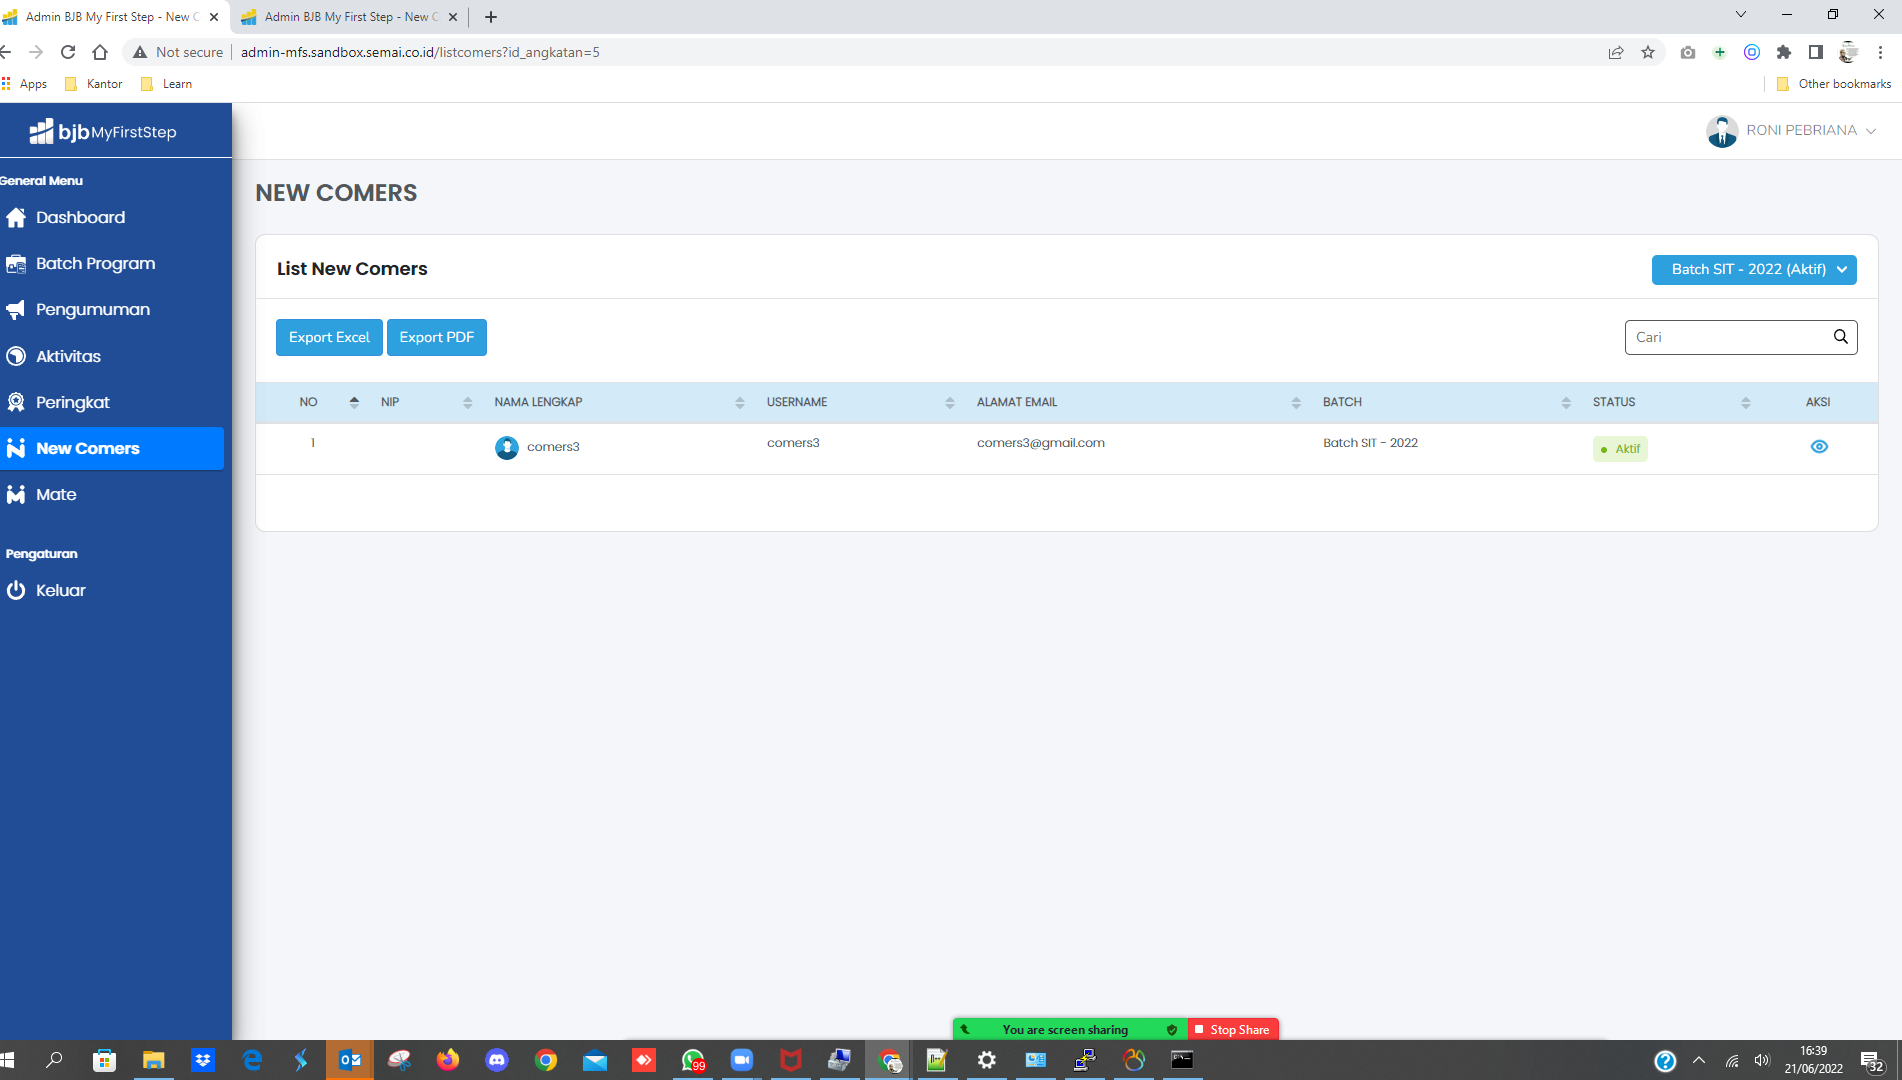The image size is (1902, 1080).
Task: Open RONI PEBRIANA user menu
Action: click(x=1791, y=131)
